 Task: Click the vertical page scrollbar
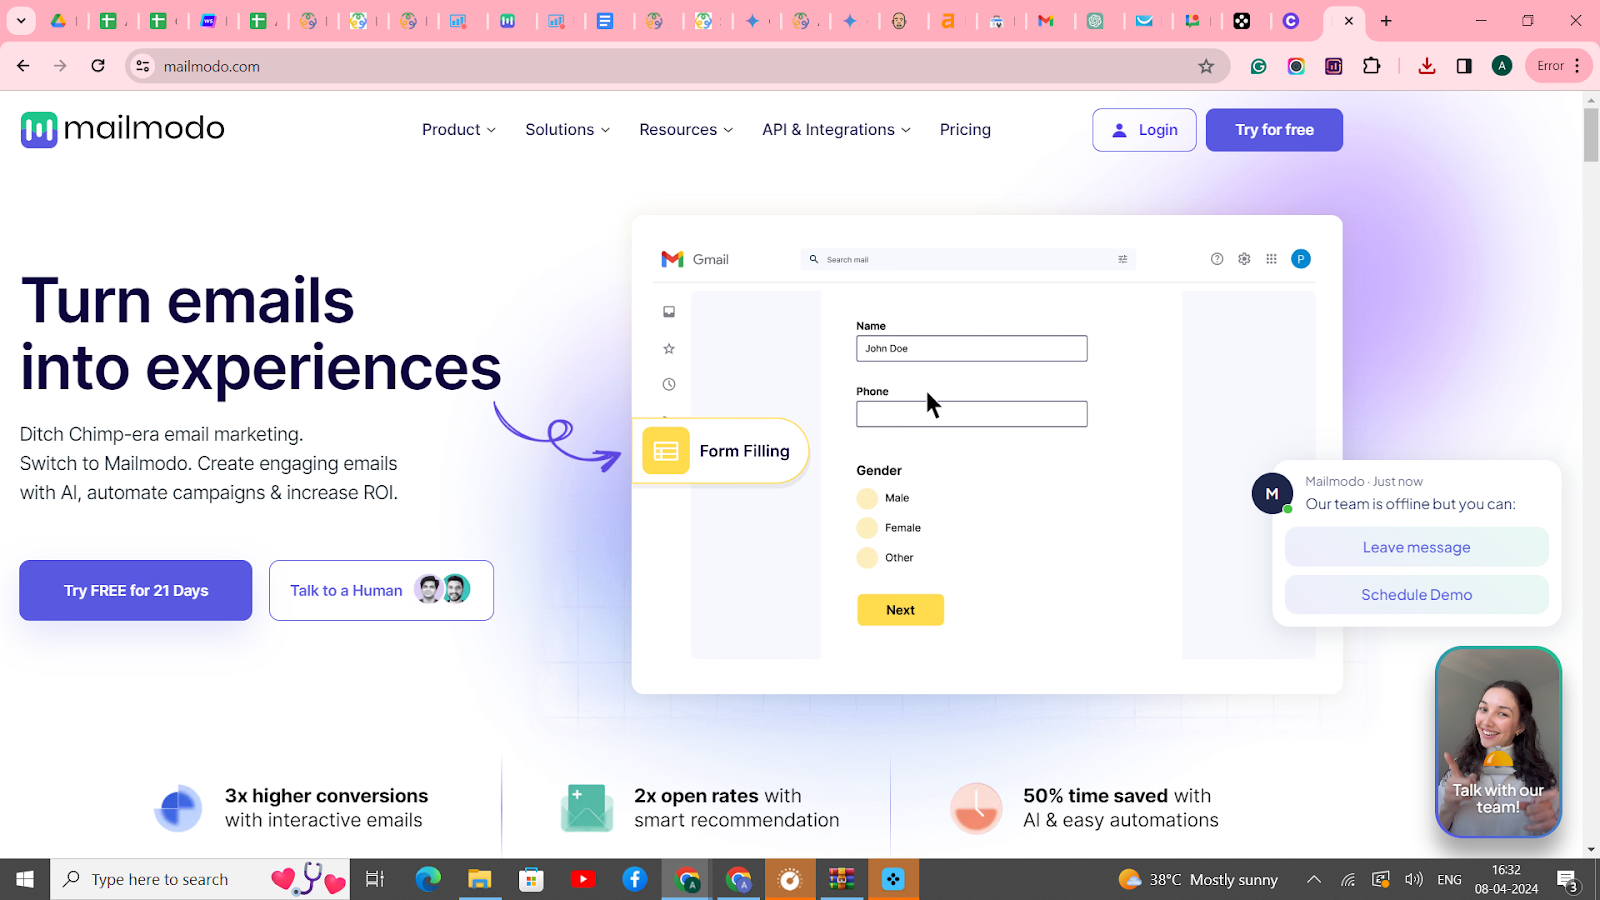click(x=1591, y=134)
